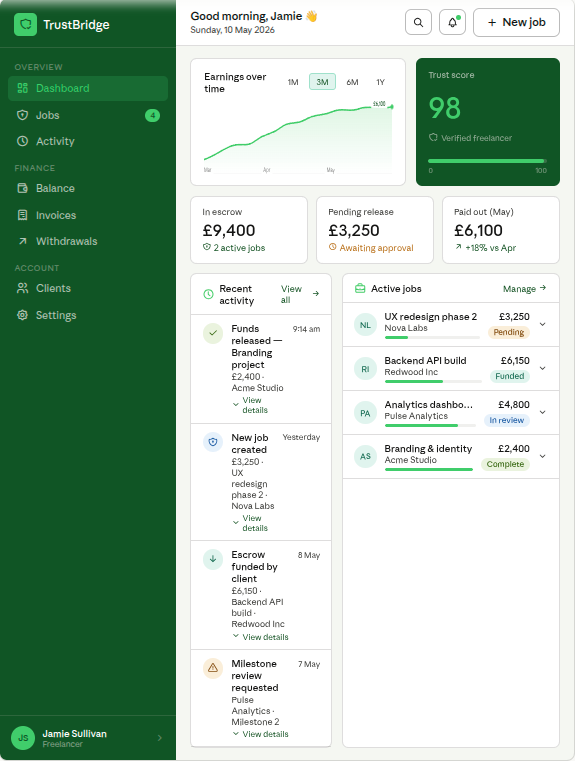The width and height of the screenshot is (575, 761).
Task: Click the In review status badge
Action: coord(507,420)
